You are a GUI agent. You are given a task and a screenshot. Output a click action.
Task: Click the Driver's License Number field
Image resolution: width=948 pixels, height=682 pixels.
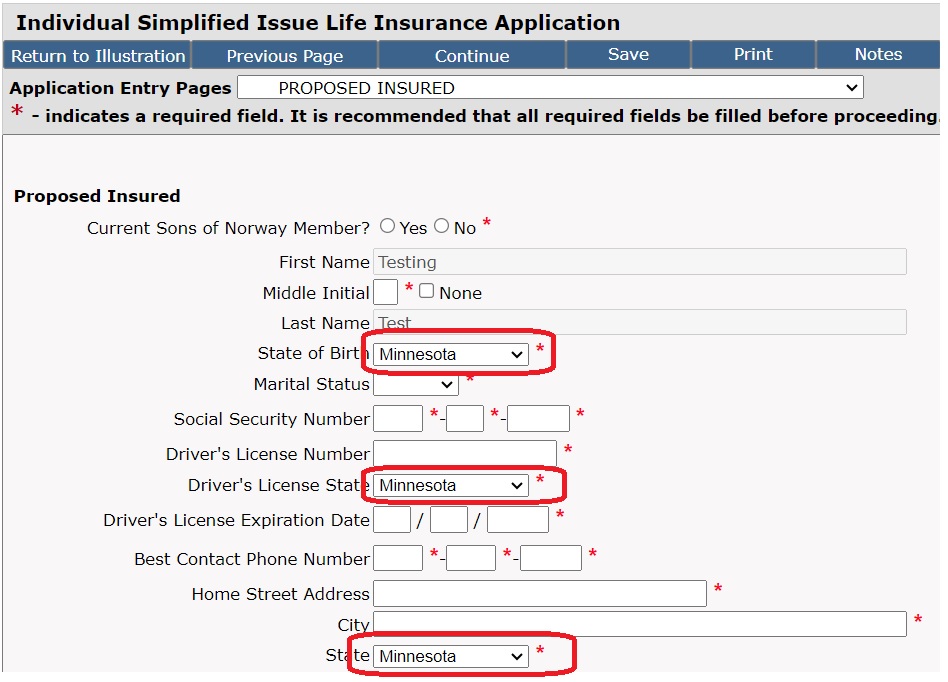click(x=465, y=453)
